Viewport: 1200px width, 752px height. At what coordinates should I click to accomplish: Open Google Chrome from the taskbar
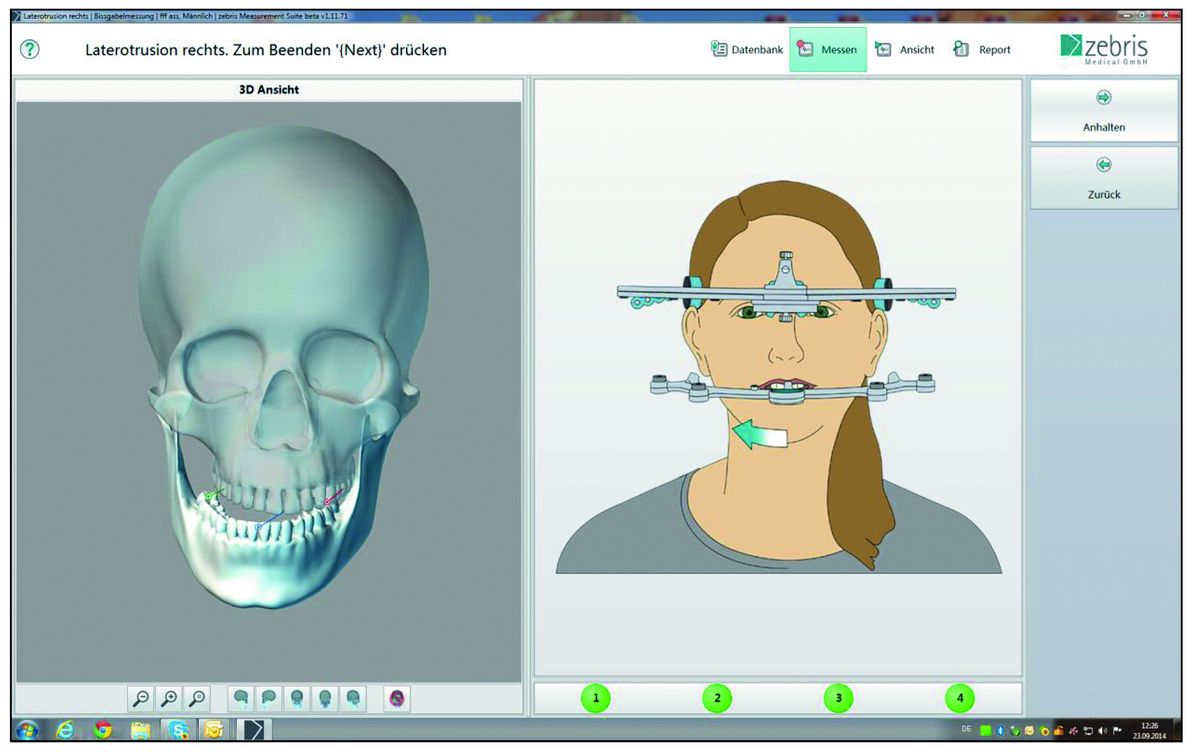[103, 730]
